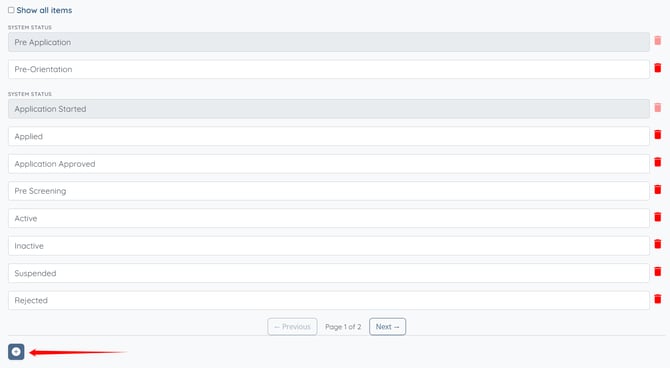Screen dimensions: 670x368
Task: Delete the Pre Screening status
Action: [658, 189]
